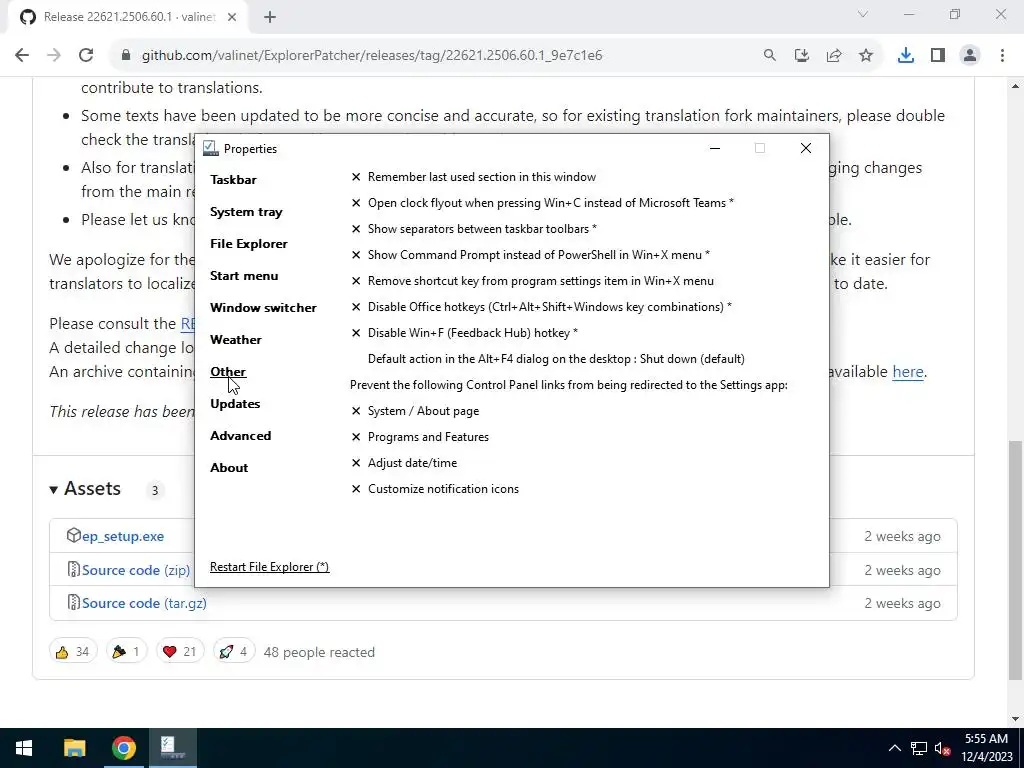Select Updates section
The image size is (1024, 768).
pyautogui.click(x=235, y=404)
